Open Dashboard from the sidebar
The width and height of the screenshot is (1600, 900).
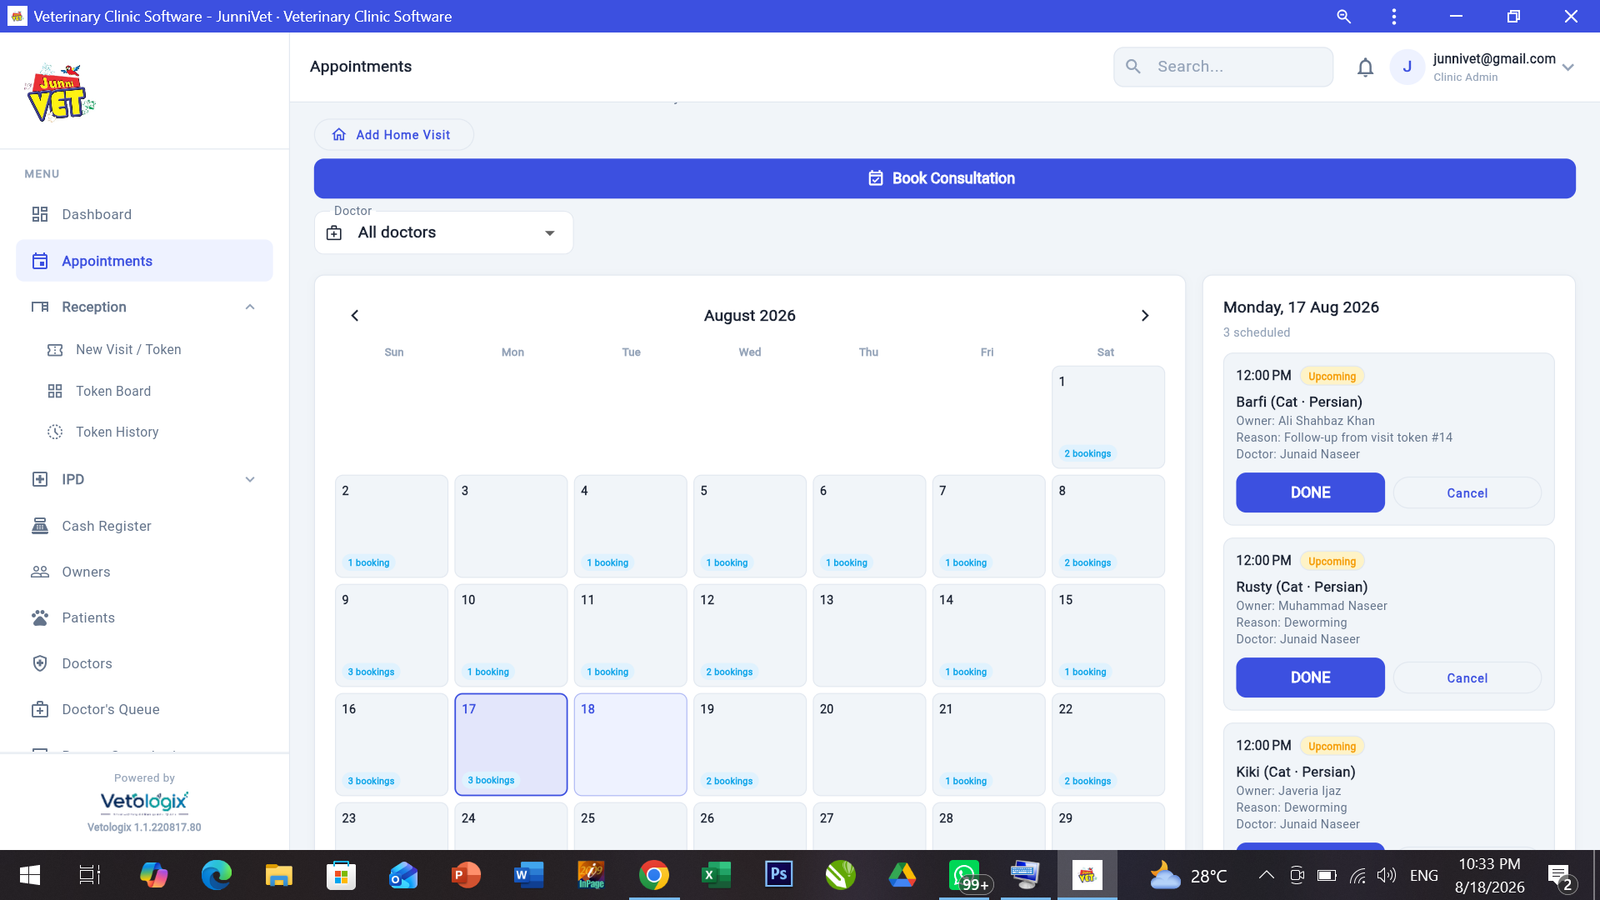144,214
